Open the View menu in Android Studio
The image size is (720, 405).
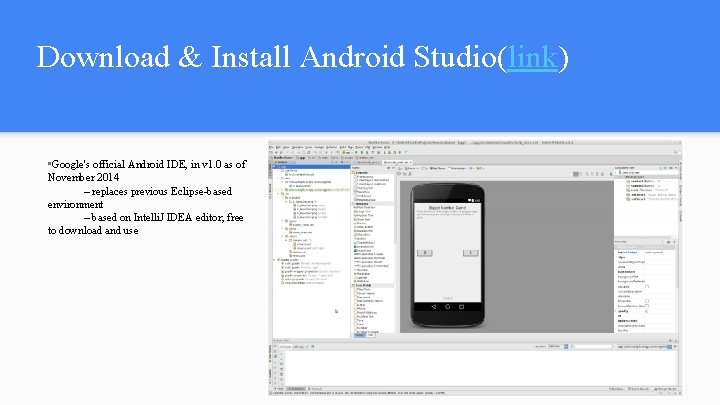[286, 147]
